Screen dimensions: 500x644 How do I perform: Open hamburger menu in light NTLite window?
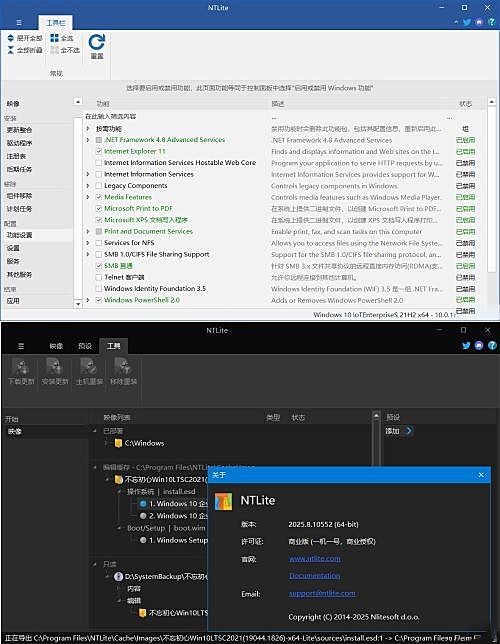pos(19,23)
